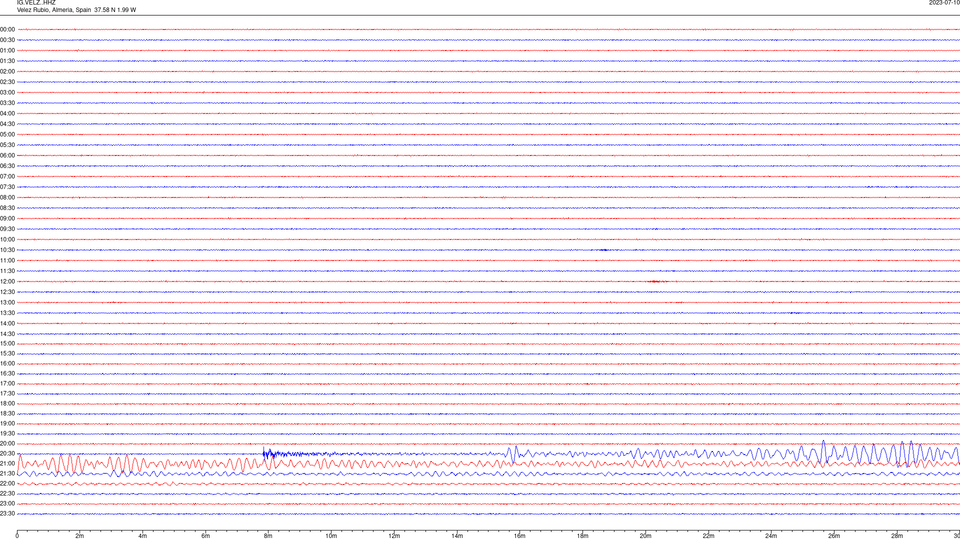960x540 pixels.
Task: Select the 12:00 row label
Action: [x=7, y=282]
